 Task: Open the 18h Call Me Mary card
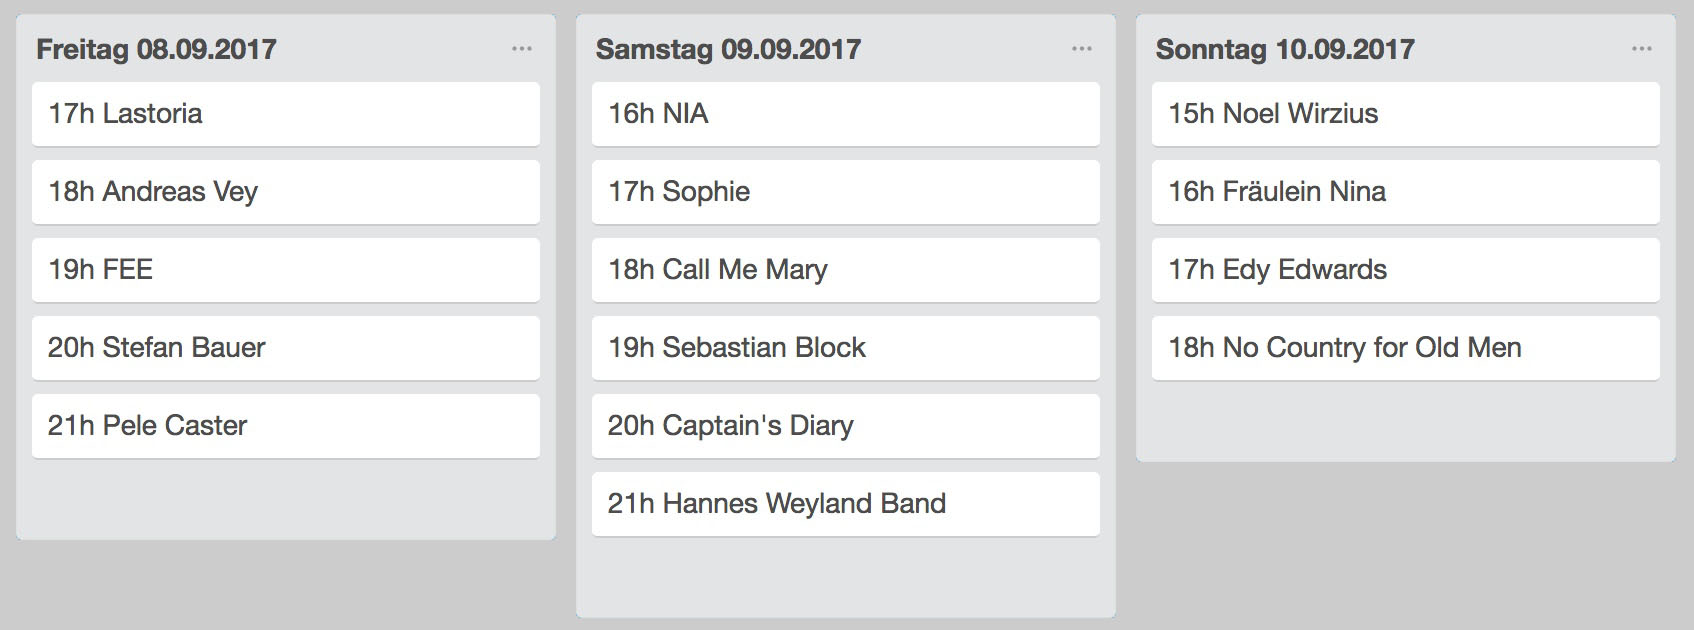846,270
